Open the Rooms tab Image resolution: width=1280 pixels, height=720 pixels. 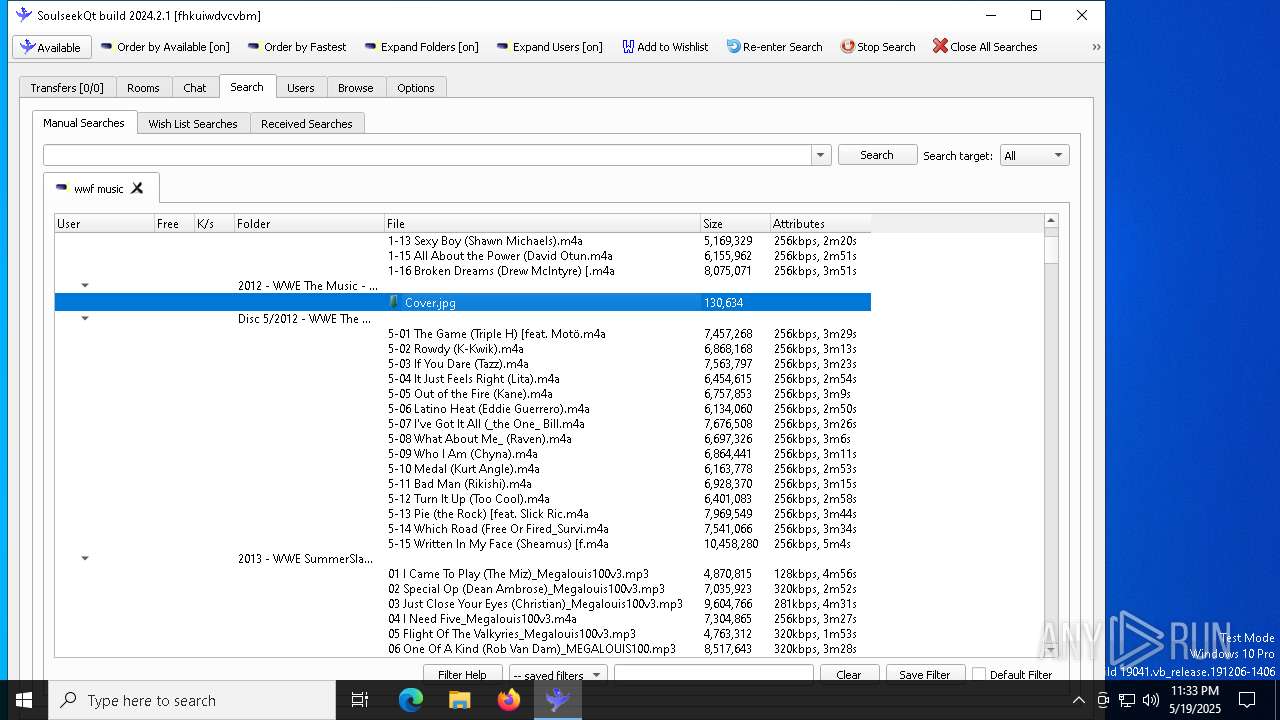coord(143,88)
